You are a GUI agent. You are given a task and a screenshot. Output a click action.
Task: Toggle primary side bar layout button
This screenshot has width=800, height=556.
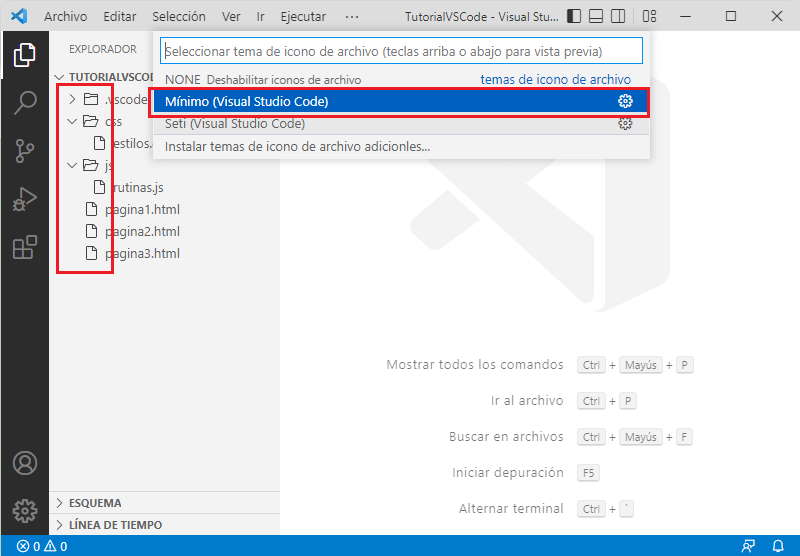coord(574,16)
